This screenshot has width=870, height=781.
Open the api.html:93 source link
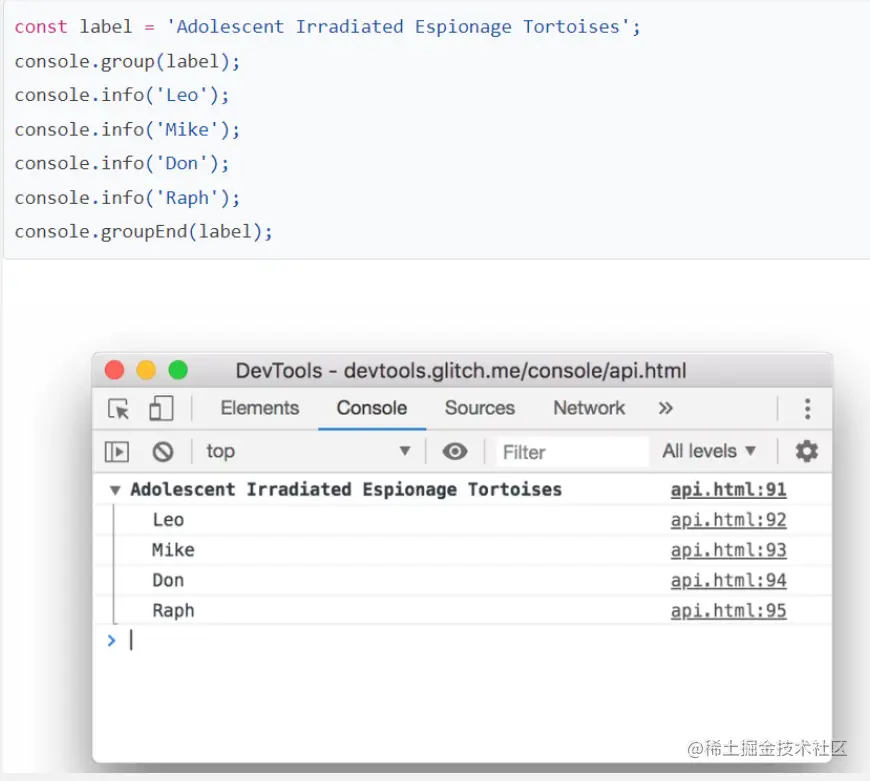[728, 550]
